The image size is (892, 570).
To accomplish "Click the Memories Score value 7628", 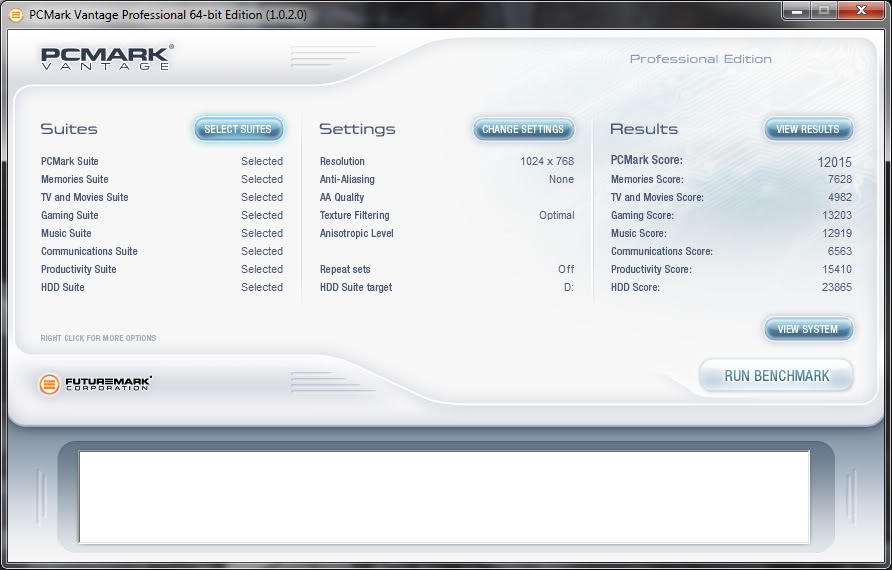I will click(840, 179).
